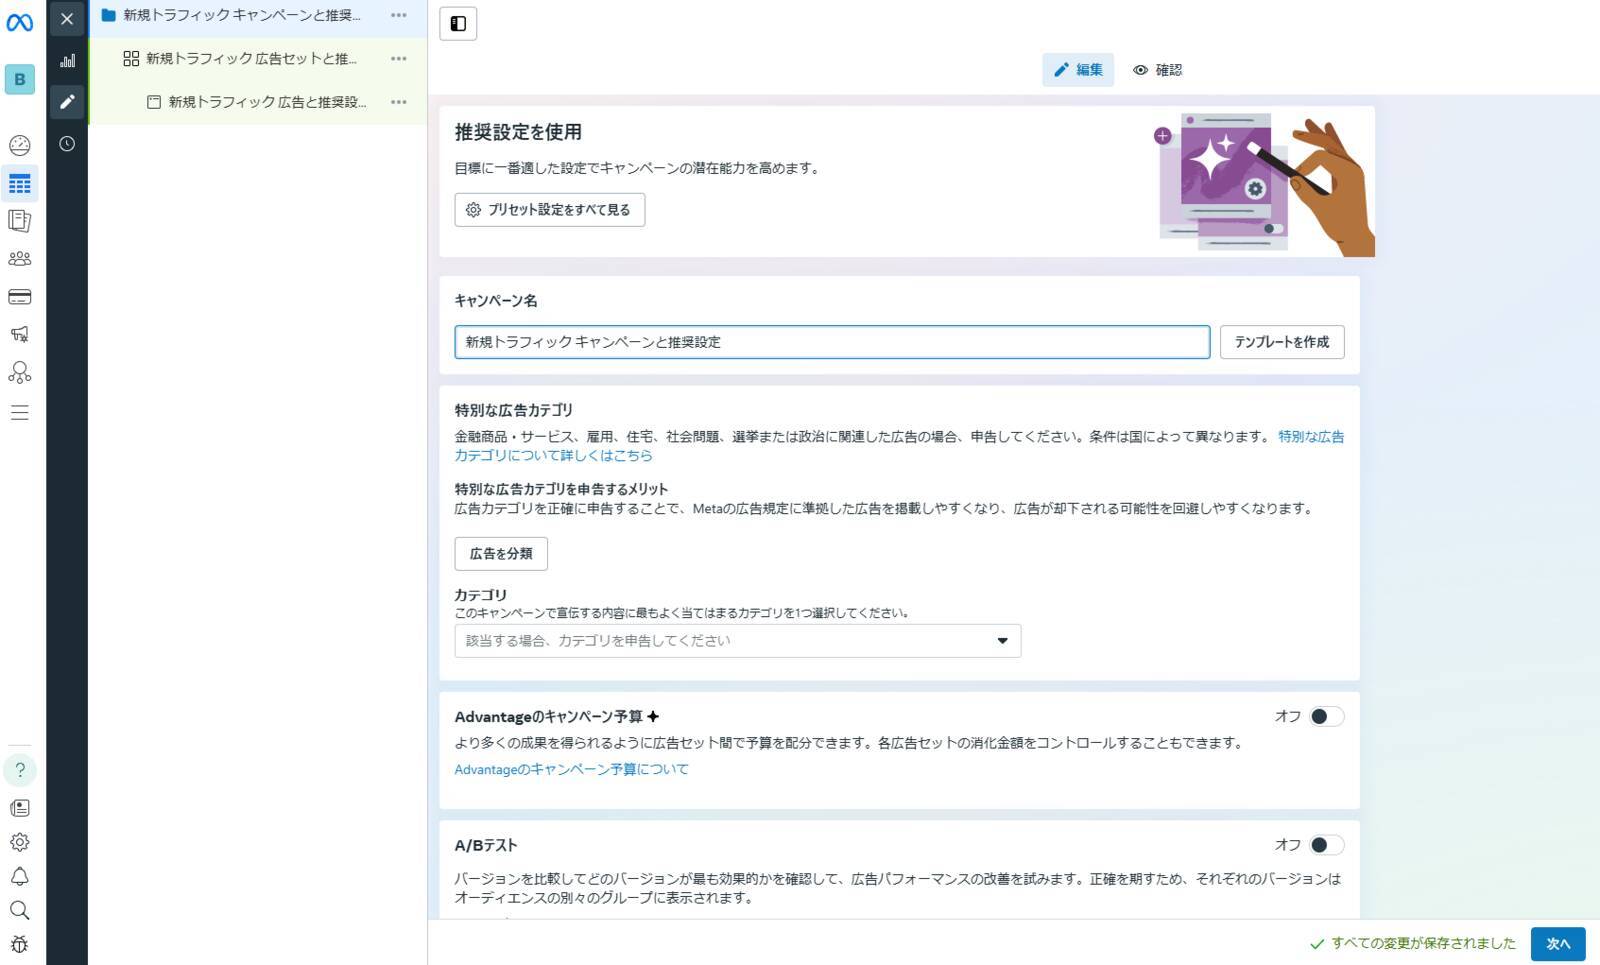This screenshot has width=1600, height=965.
Task: Switch to the 編集 tab
Action: (1077, 70)
